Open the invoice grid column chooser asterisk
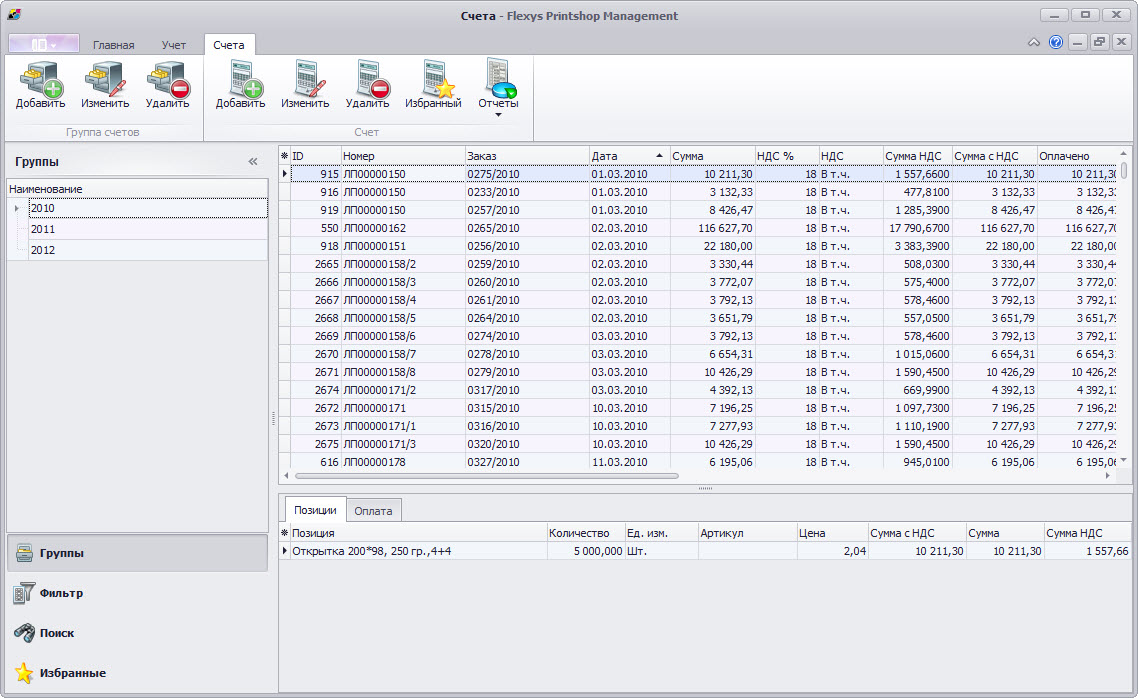 284,156
